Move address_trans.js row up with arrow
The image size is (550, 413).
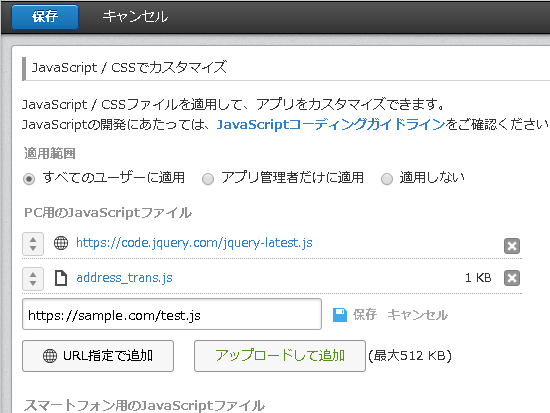coord(33,275)
